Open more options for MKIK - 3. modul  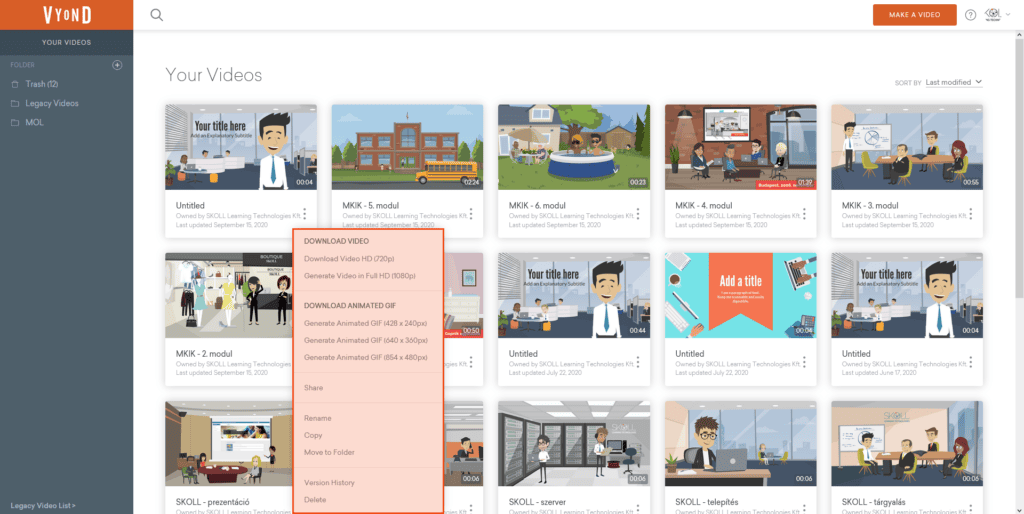click(x=970, y=214)
